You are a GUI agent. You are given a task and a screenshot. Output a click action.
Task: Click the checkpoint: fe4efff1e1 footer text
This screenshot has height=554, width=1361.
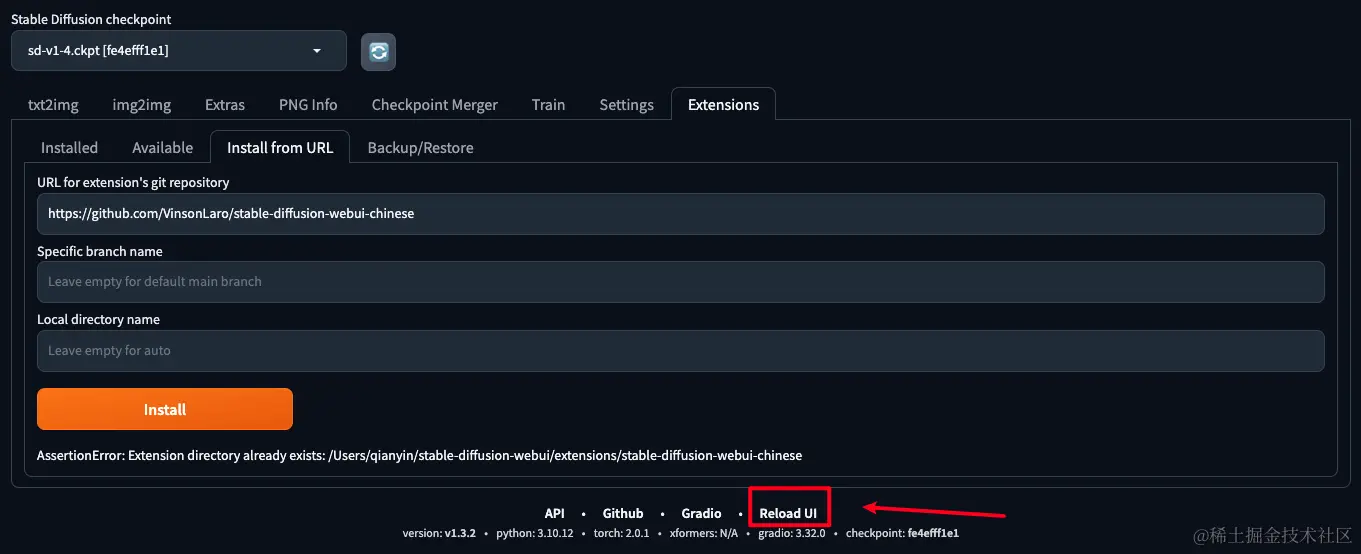[902, 534]
